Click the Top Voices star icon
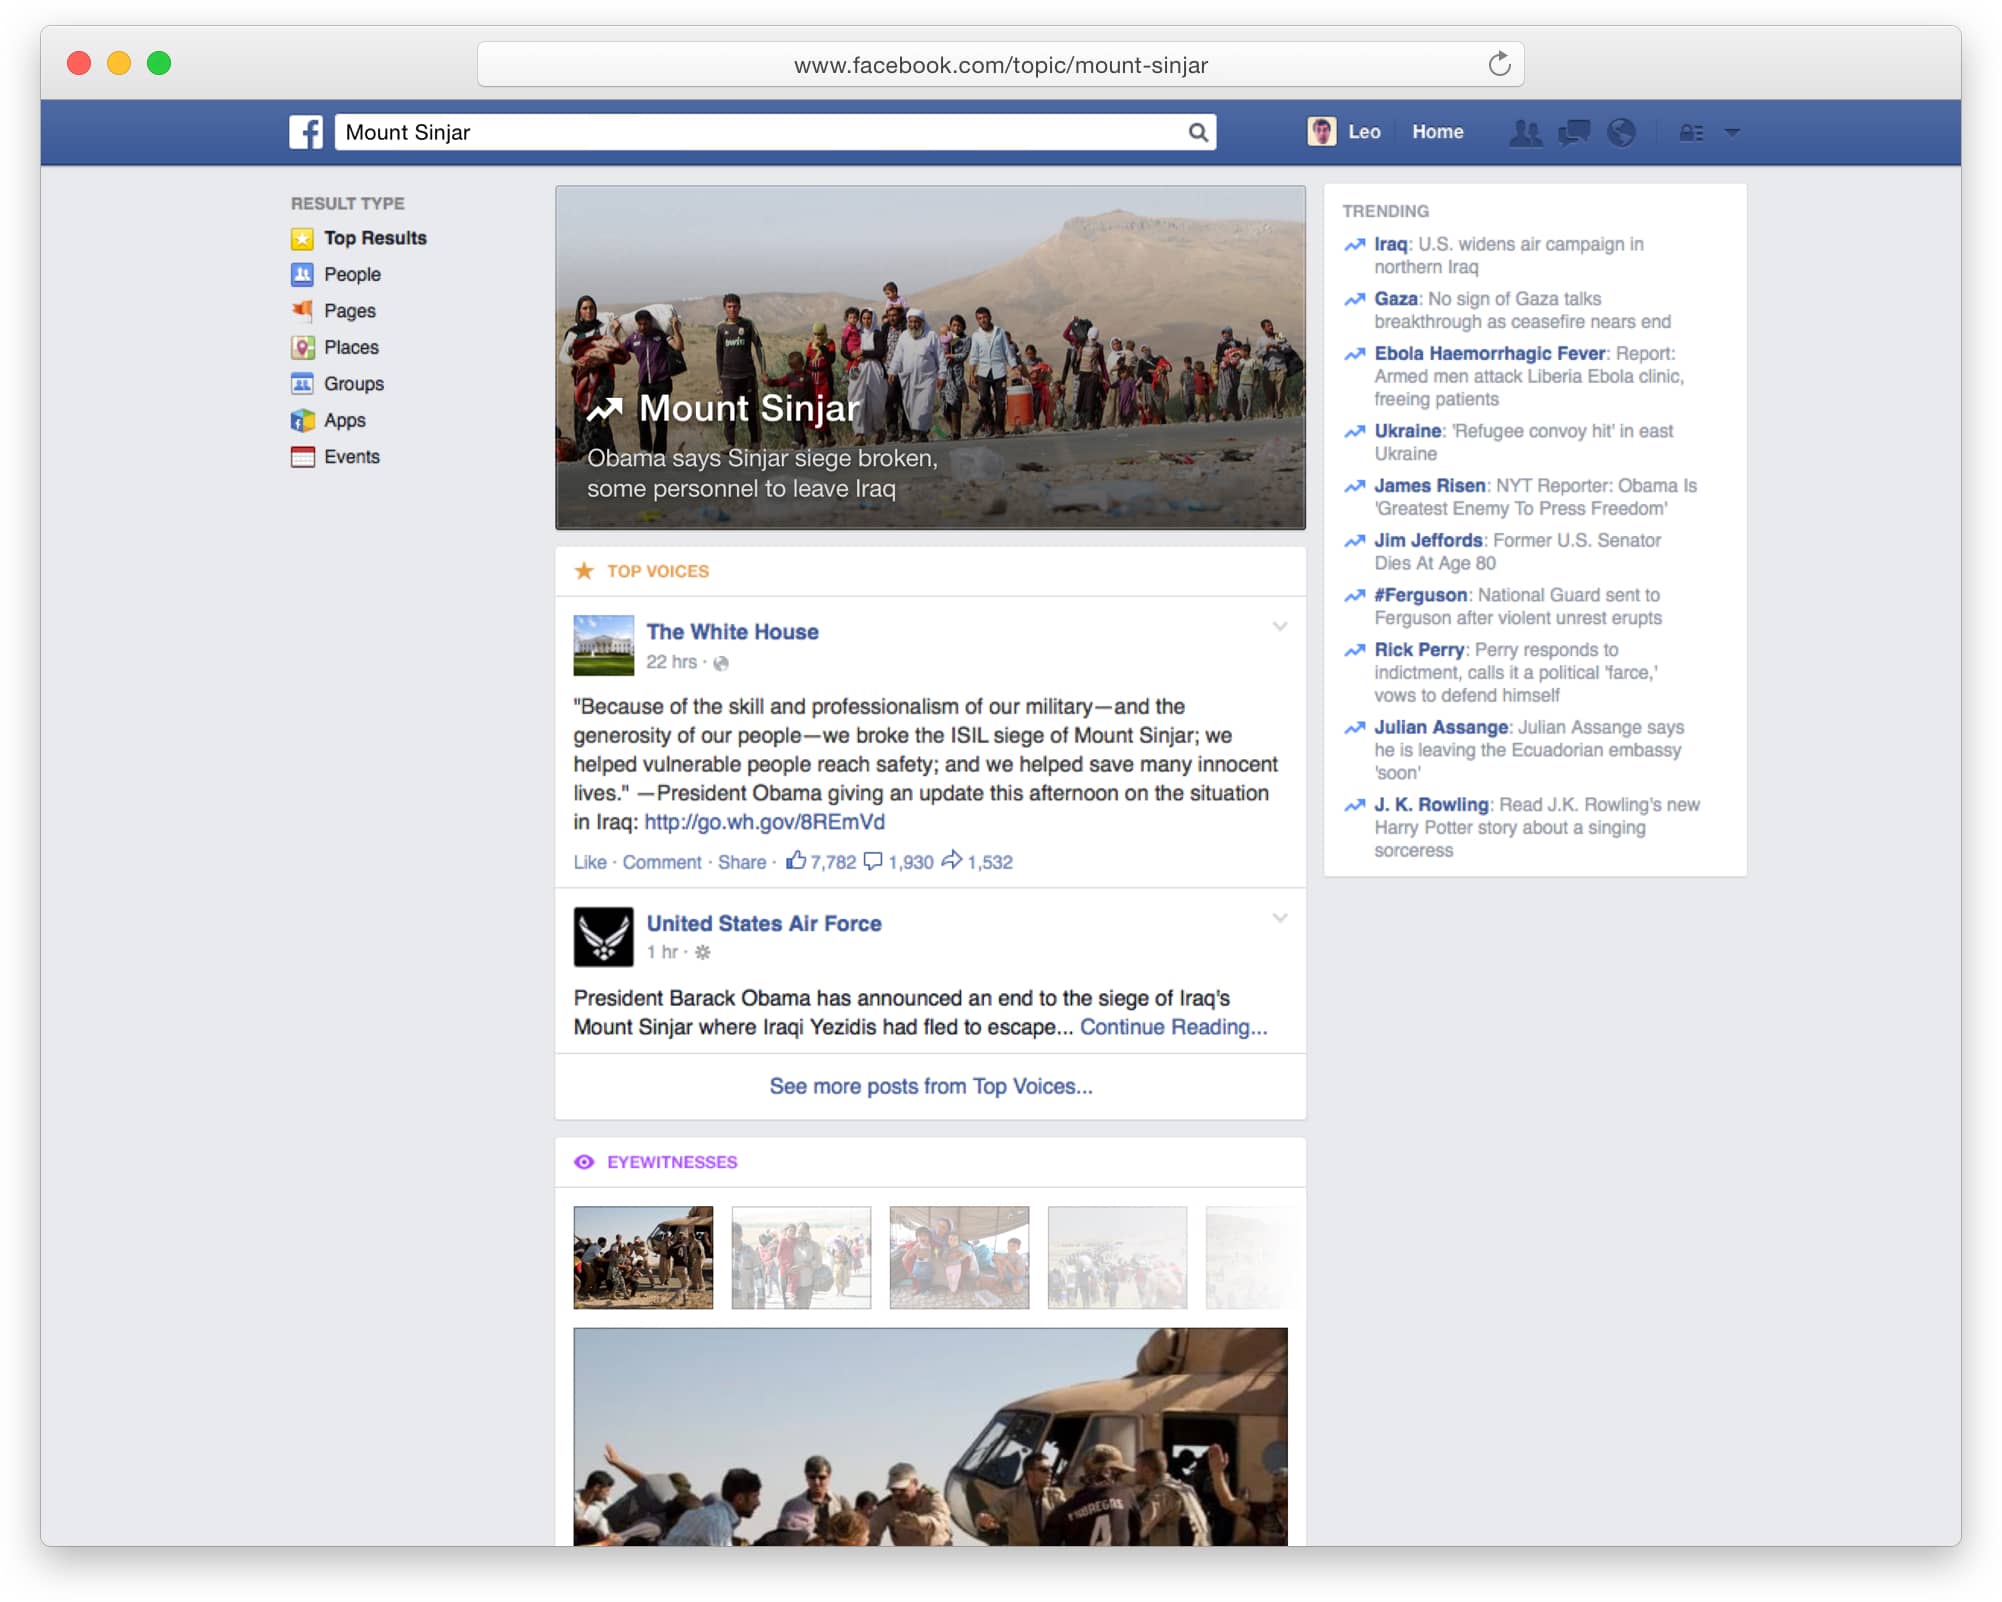2002x1602 pixels. (584, 571)
